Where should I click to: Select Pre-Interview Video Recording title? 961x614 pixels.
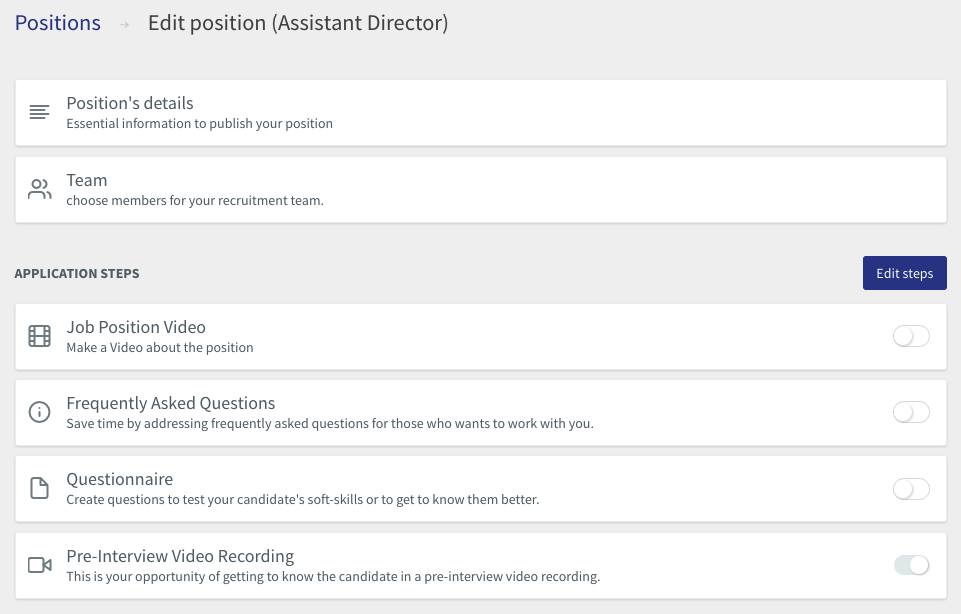(x=180, y=556)
